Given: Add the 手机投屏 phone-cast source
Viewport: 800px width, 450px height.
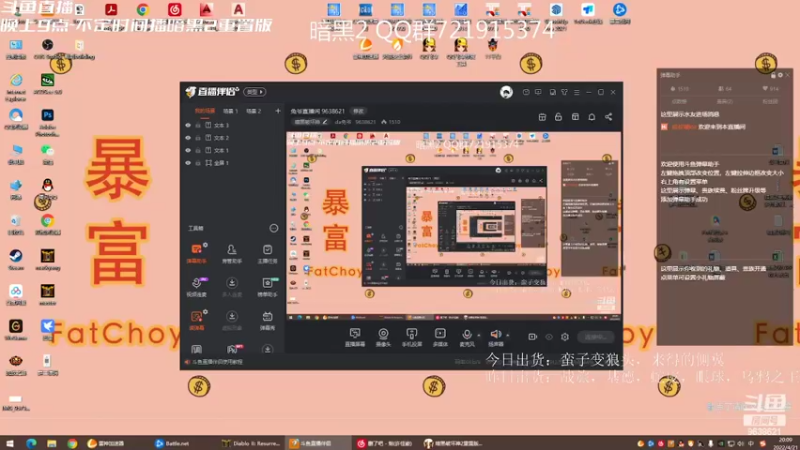Looking at the screenshot, I should [412, 337].
